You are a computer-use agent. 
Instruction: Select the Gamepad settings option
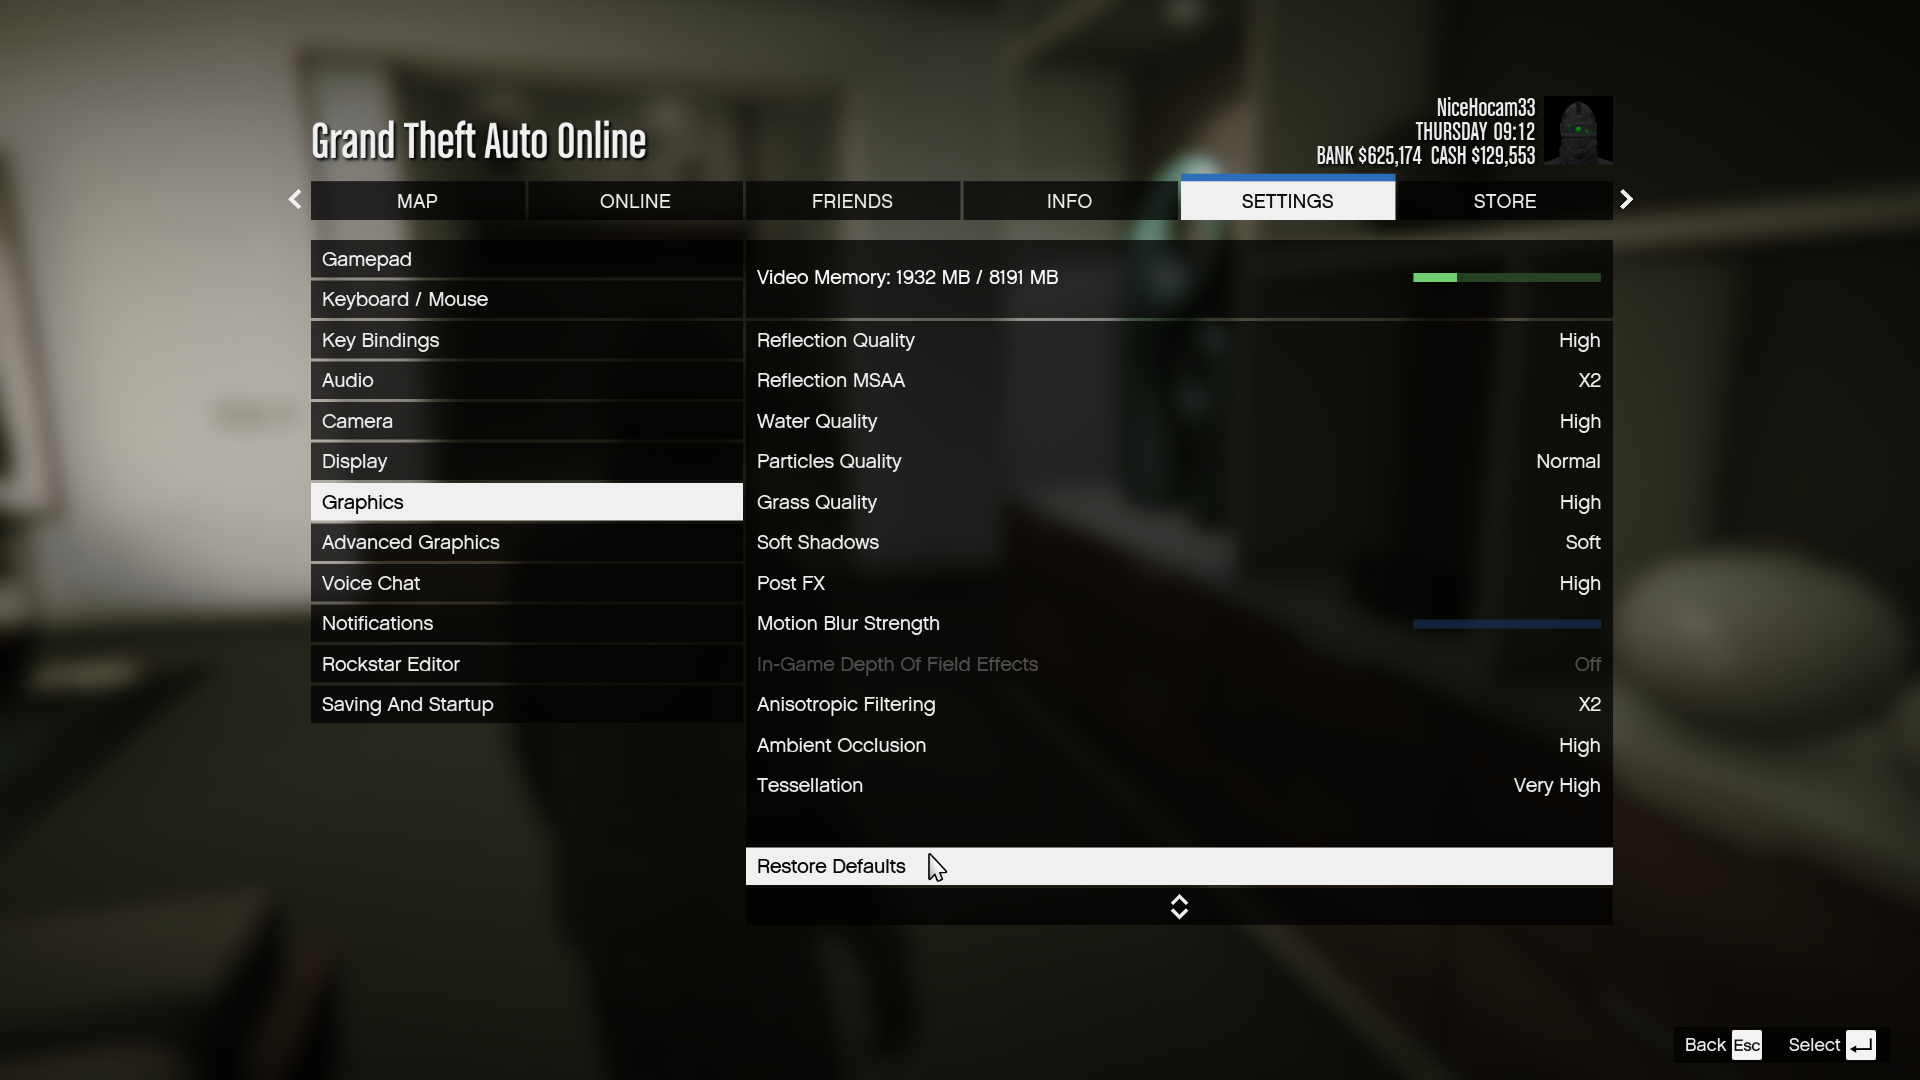527,258
